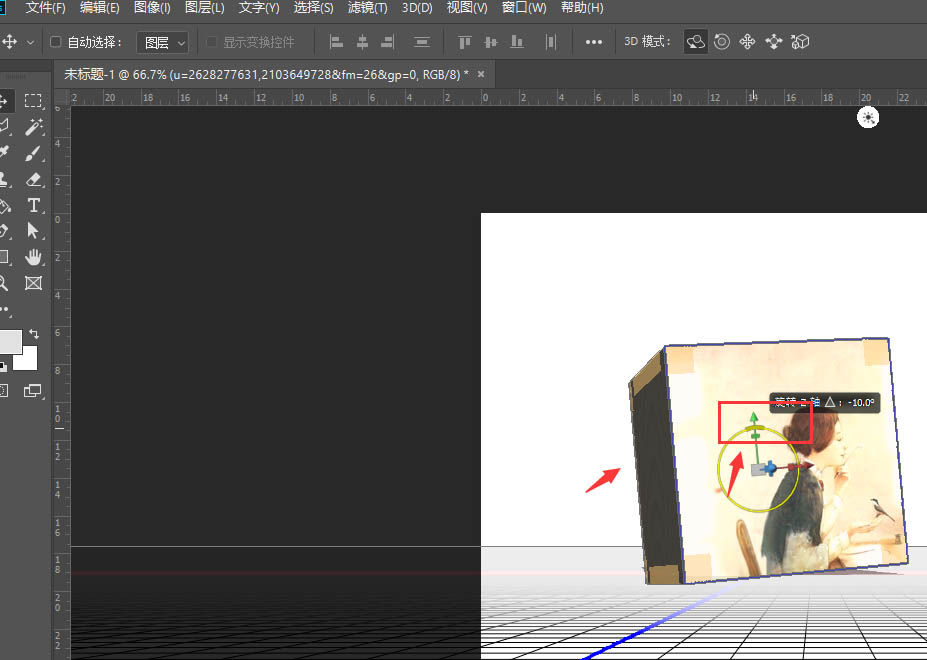Select the Eraser tool
The image size is (927, 660).
click(33, 180)
